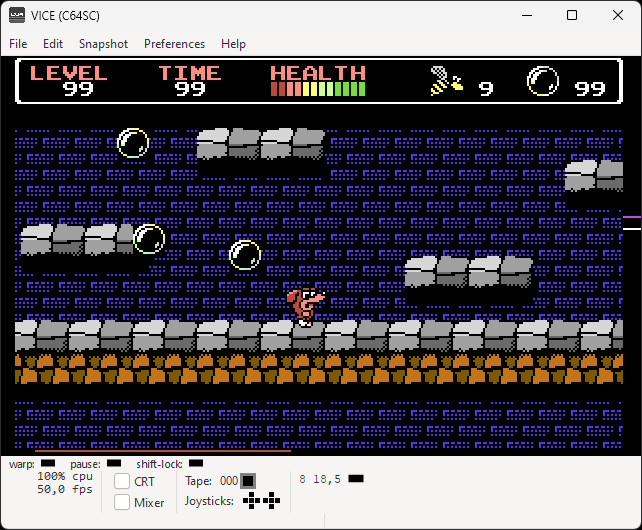This screenshot has width=642, height=530.
Task: Click the bubble beside the top stone platform
Action: coord(133,143)
